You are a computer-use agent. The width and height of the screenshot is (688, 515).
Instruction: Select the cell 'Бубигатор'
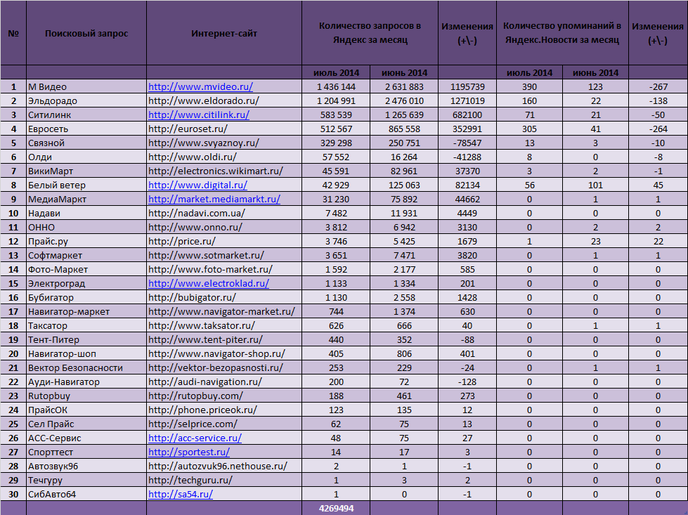[86, 297]
